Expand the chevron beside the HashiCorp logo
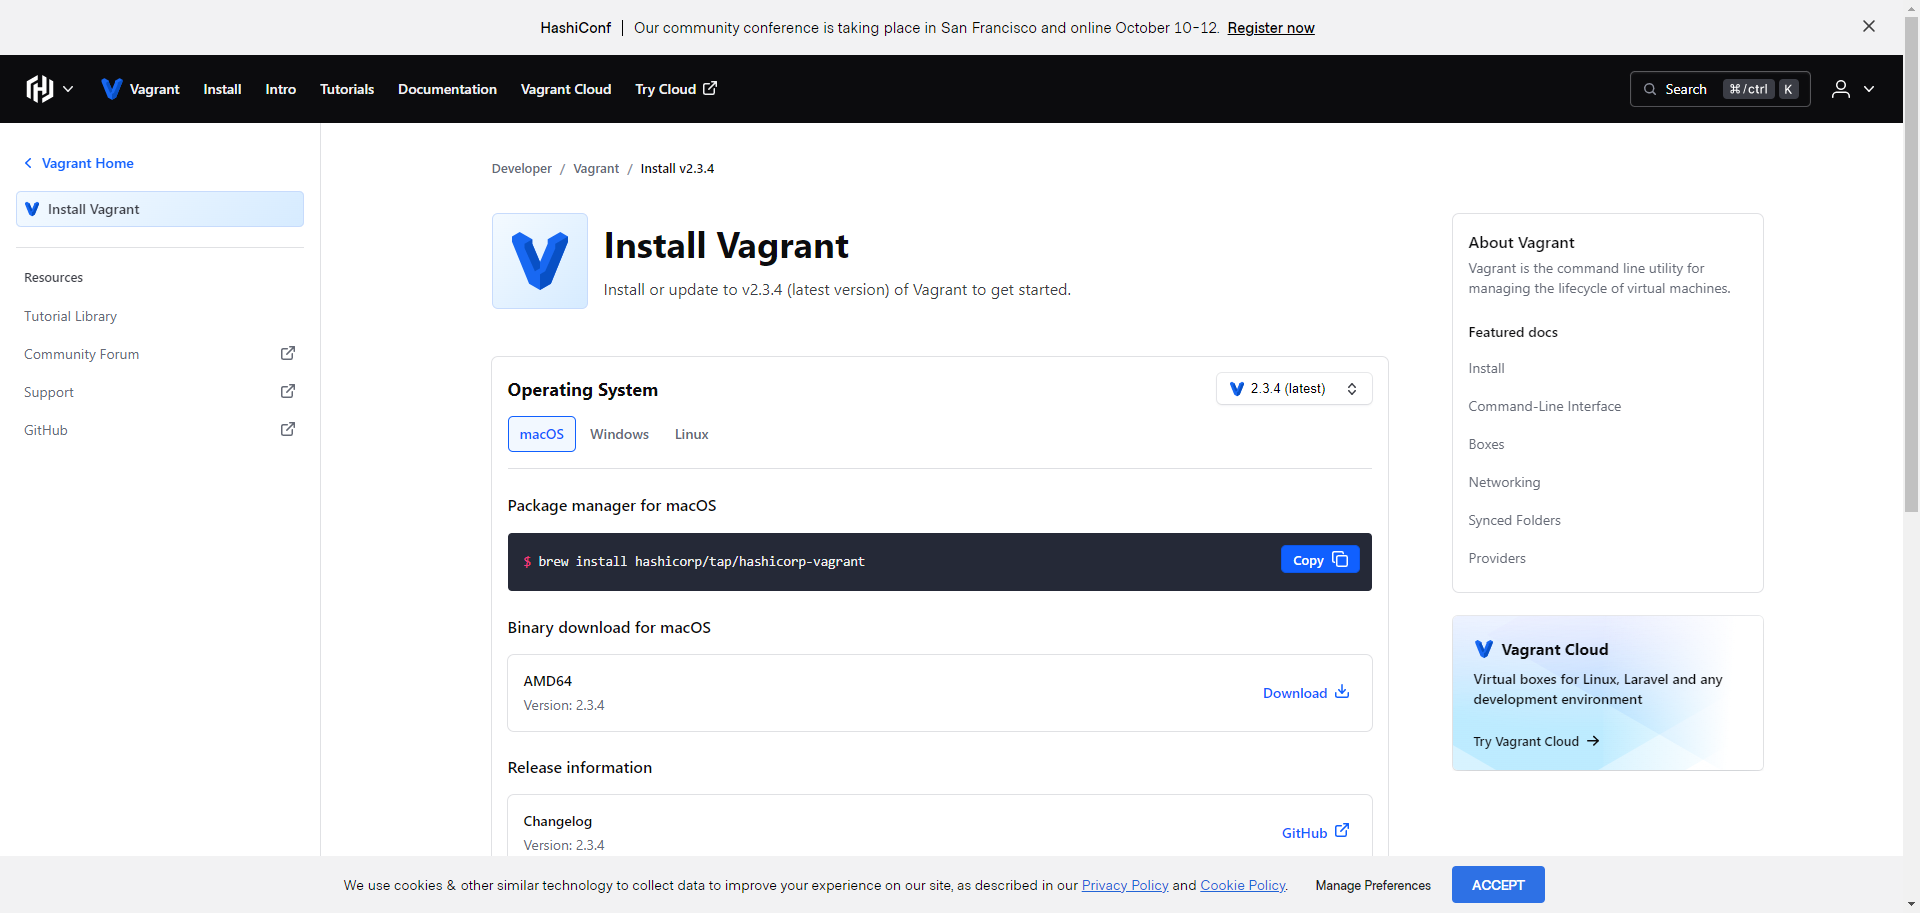This screenshot has height=913, width=1920. (68, 89)
